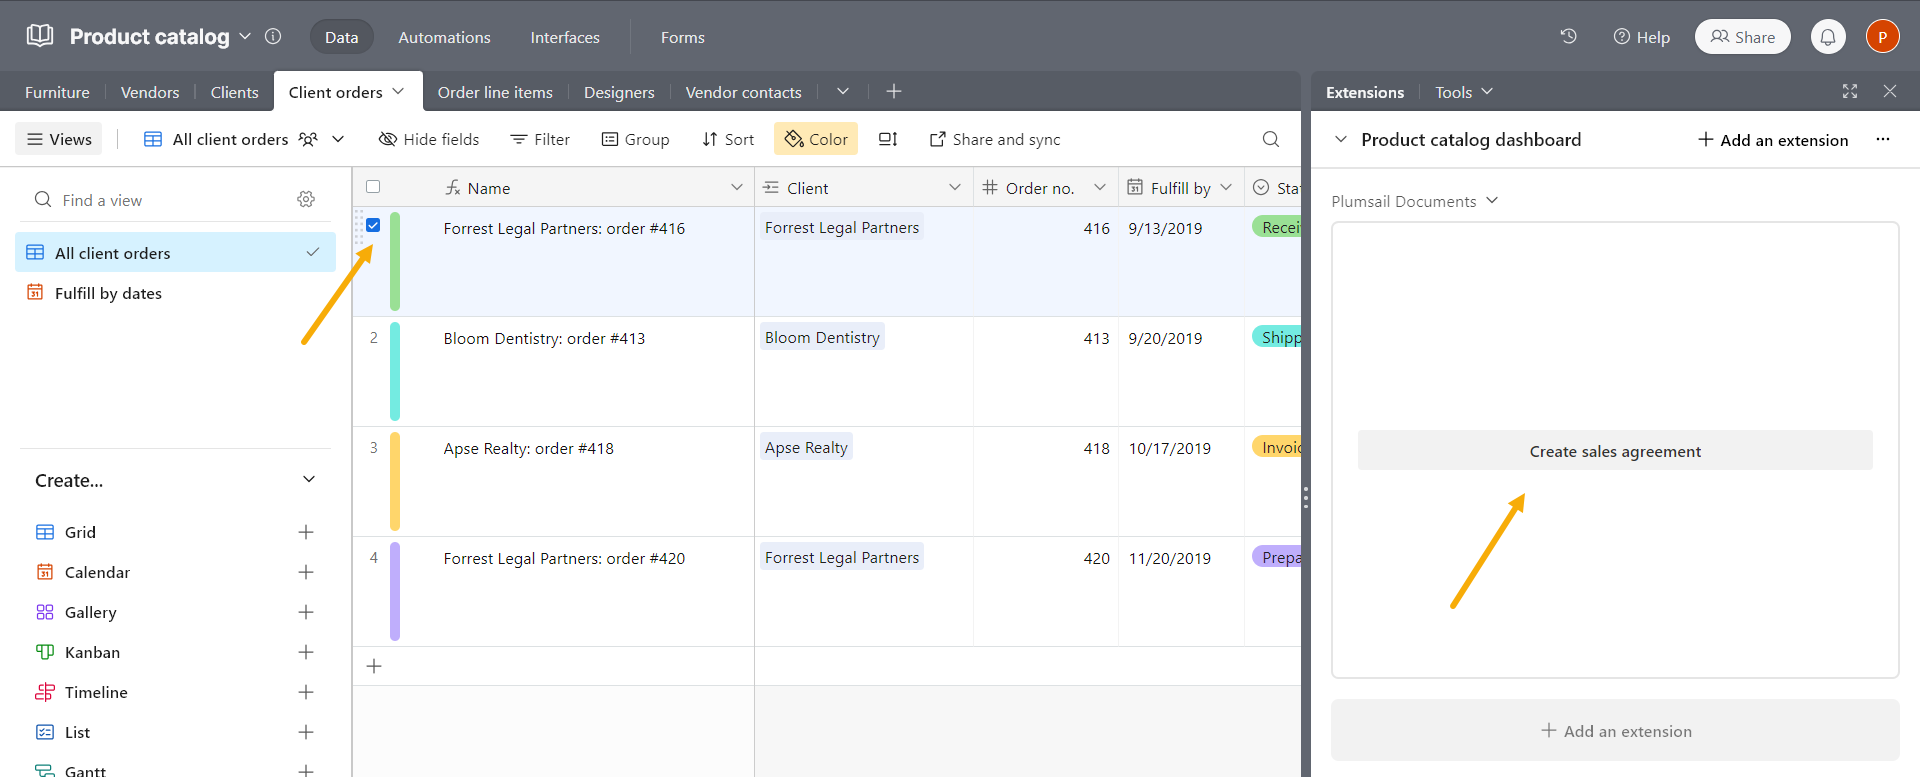The height and width of the screenshot is (777, 1920).
Task: Open Hide fields toolbar option
Action: point(429,139)
